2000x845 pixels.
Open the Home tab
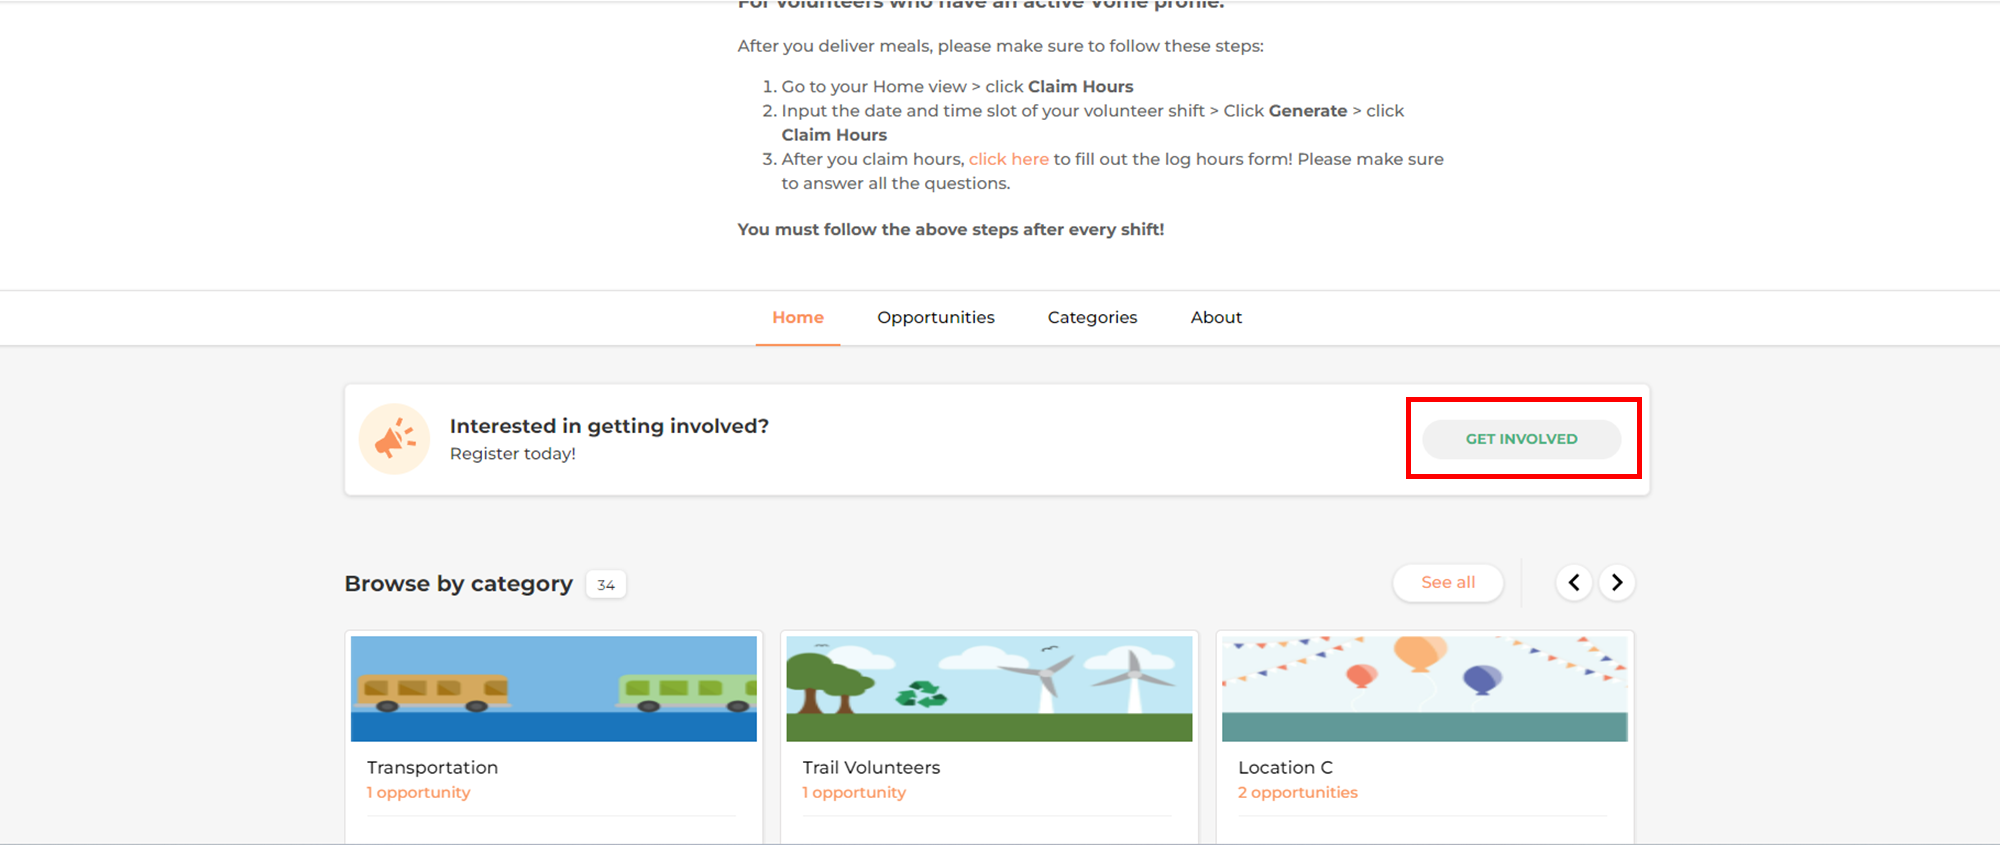tap(798, 317)
